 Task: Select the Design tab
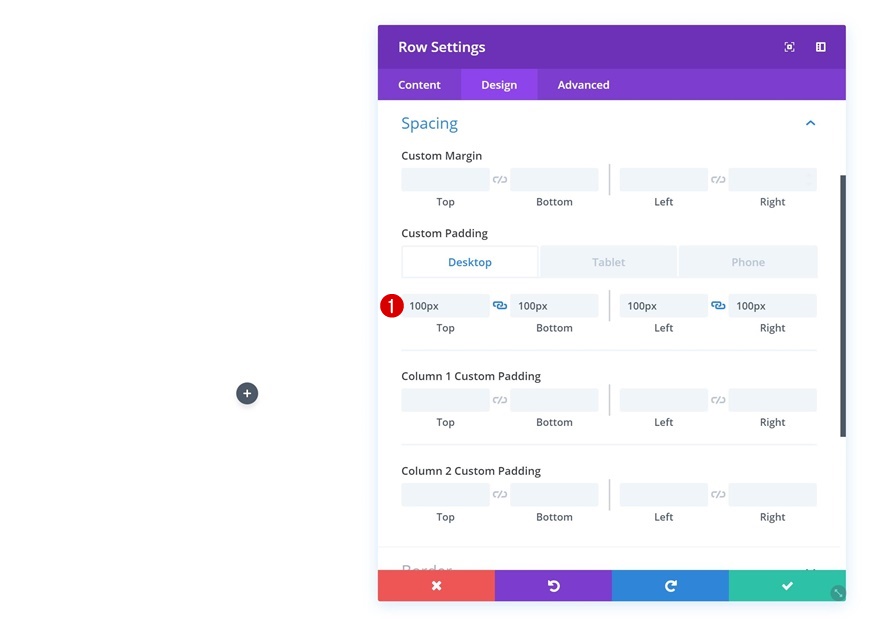pos(499,85)
